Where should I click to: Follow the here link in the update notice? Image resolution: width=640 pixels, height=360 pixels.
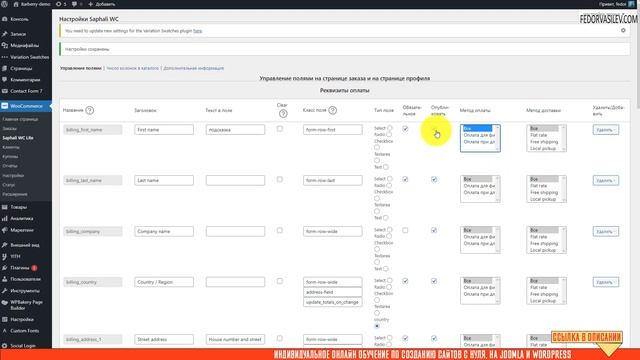pos(198,31)
